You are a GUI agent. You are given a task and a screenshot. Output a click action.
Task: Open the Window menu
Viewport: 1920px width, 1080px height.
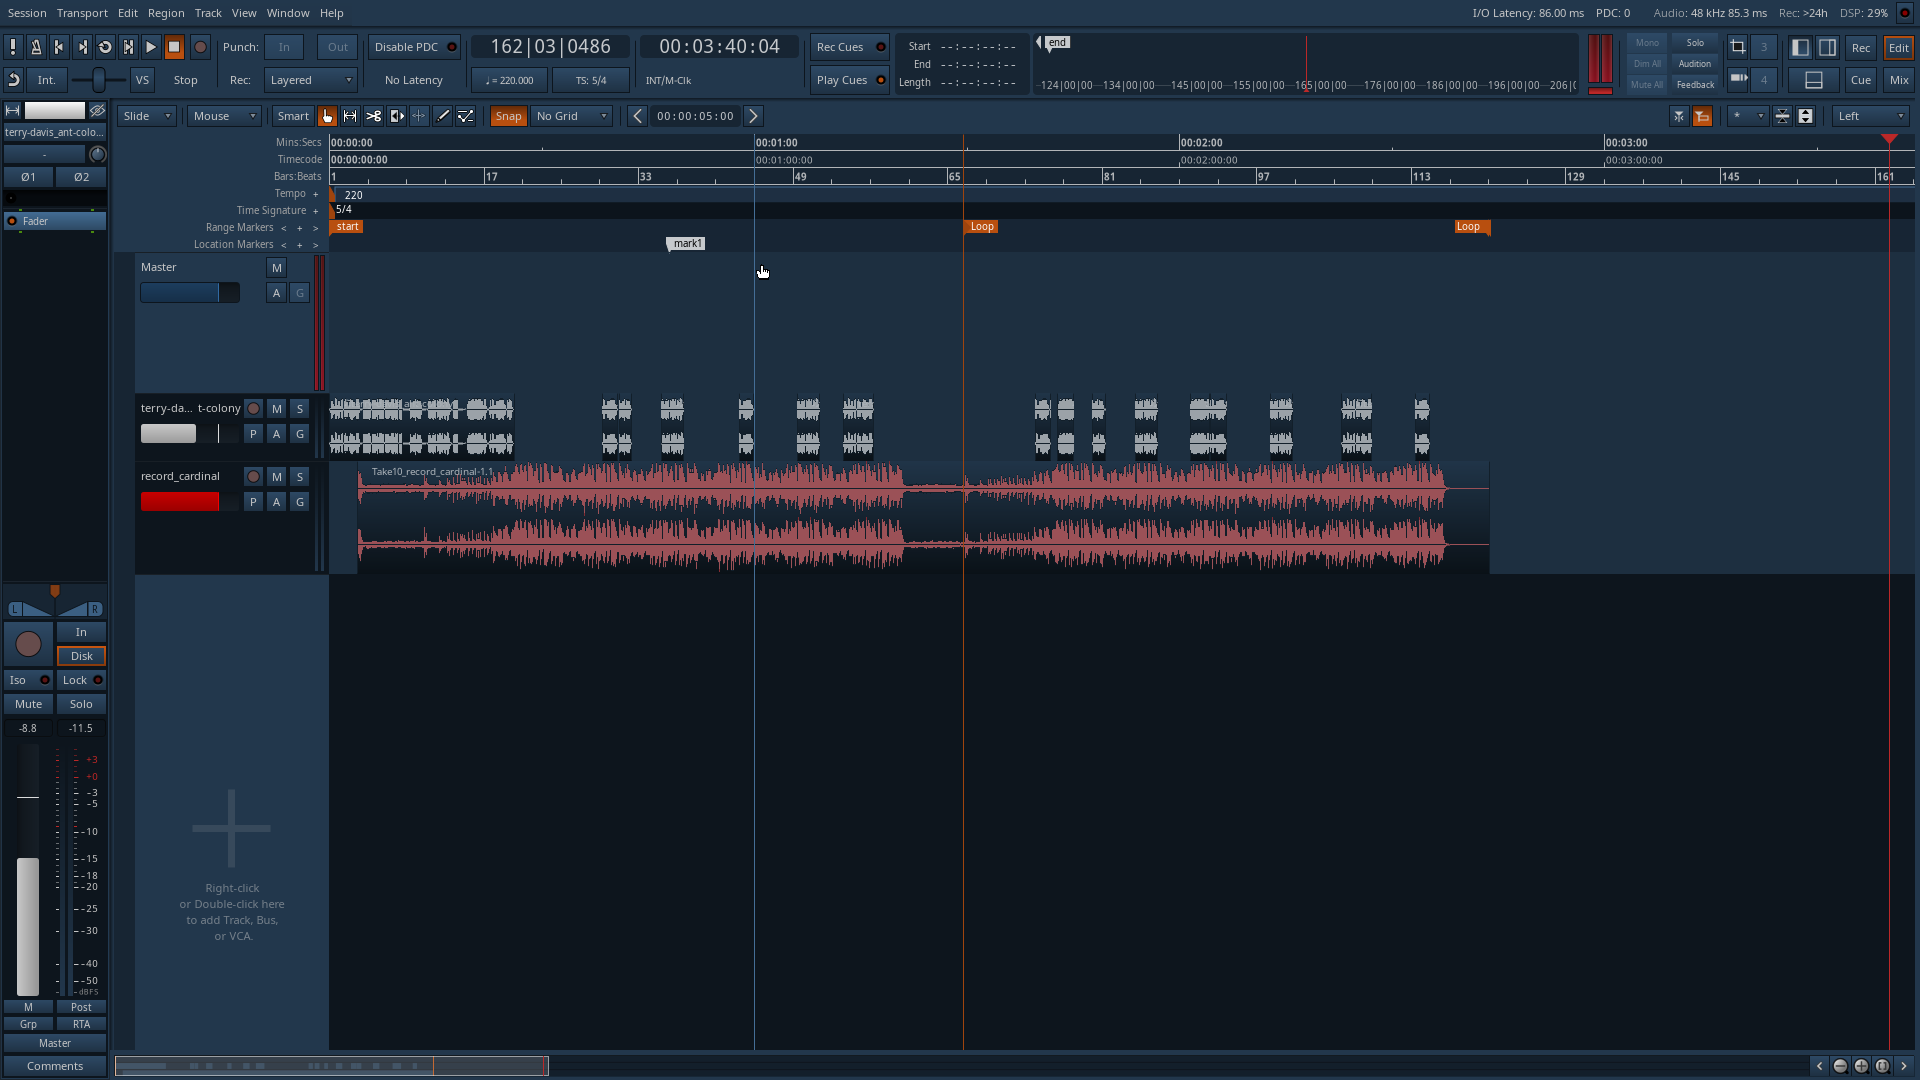tap(288, 13)
